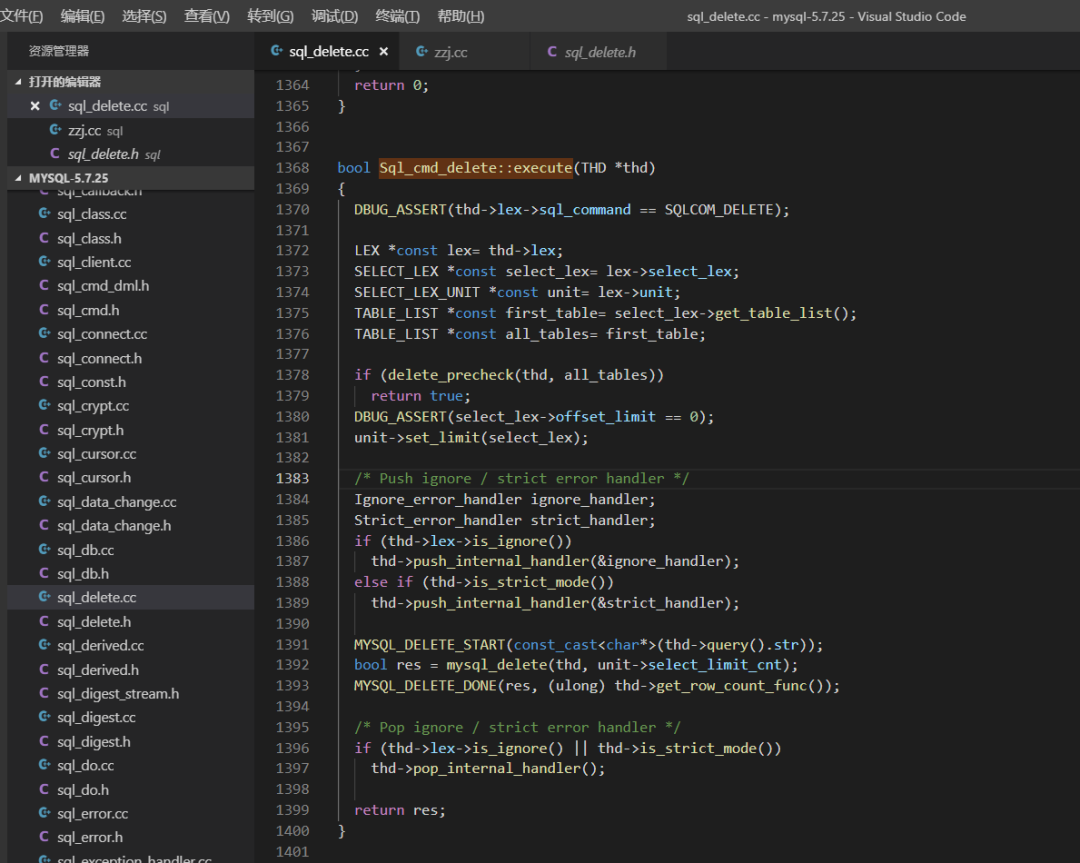Close the sql_delete.cc editor tab
This screenshot has width=1080, height=863.
pos(383,52)
